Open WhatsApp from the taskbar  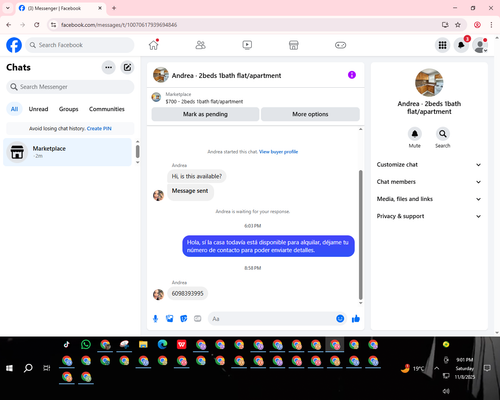[86, 344]
